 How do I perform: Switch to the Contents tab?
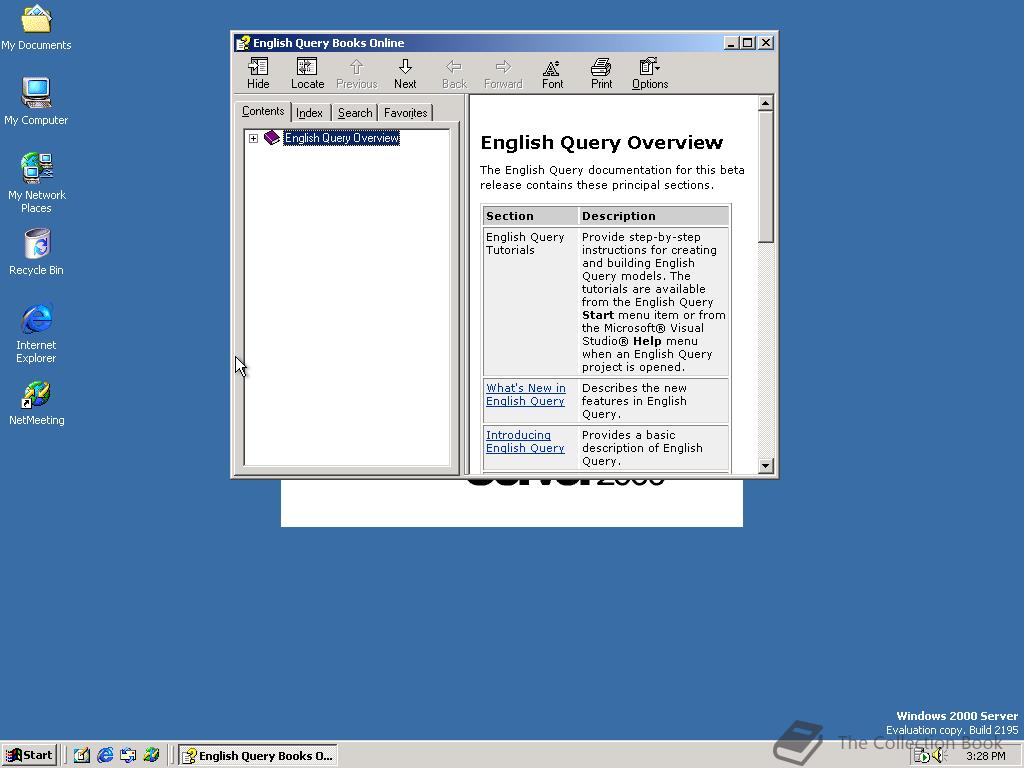point(263,111)
